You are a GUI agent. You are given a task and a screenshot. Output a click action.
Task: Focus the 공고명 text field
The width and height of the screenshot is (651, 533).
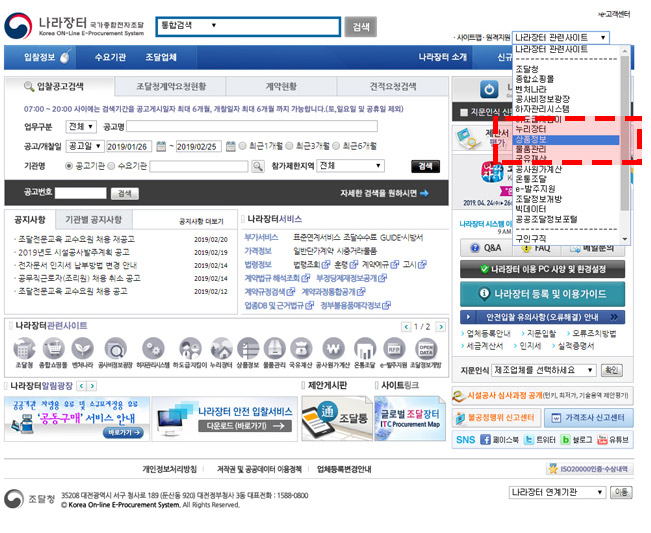pos(252,126)
